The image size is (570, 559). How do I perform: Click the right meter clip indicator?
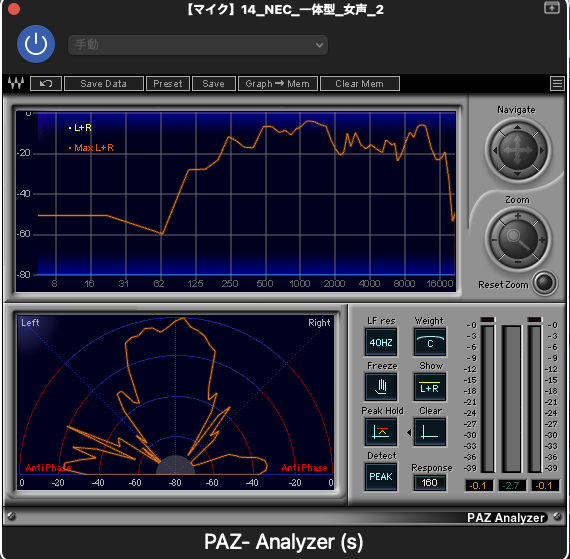(x=535, y=319)
